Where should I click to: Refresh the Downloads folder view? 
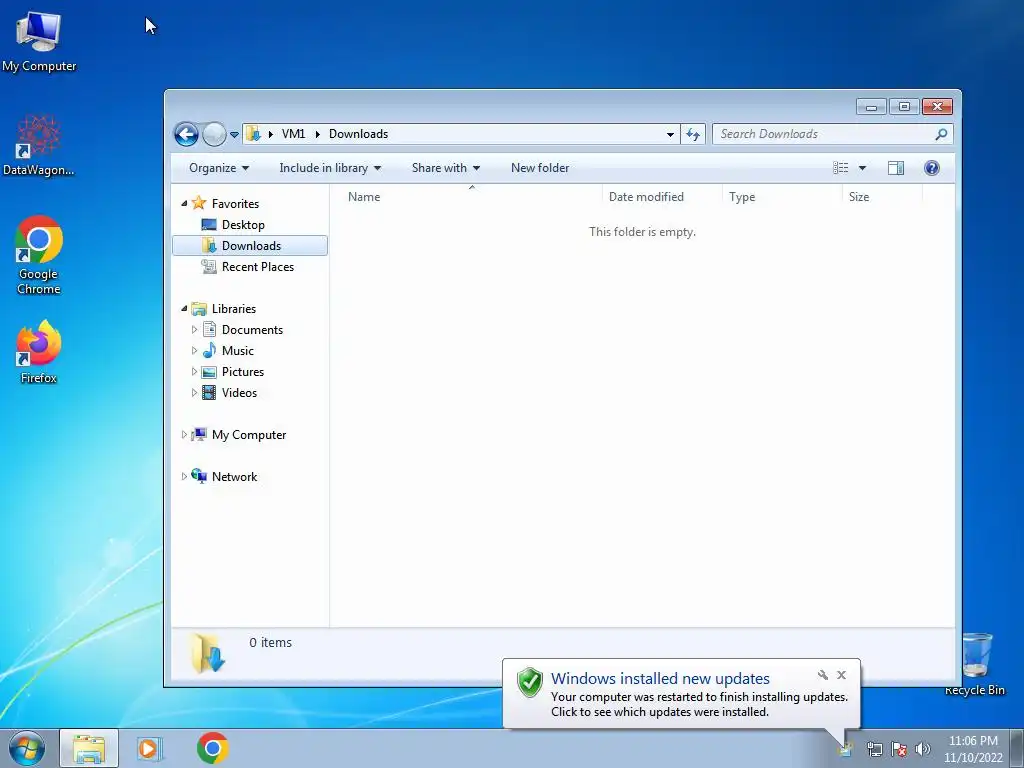click(693, 135)
